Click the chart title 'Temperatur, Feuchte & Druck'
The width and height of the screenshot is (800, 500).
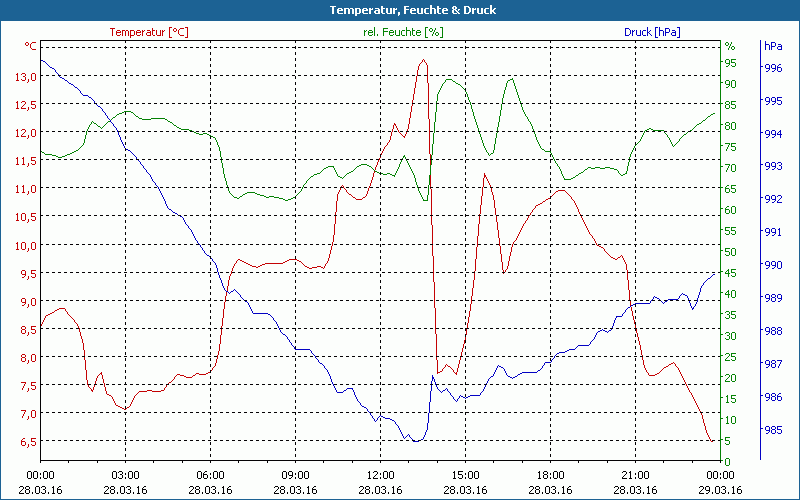pyautogui.click(x=399, y=10)
